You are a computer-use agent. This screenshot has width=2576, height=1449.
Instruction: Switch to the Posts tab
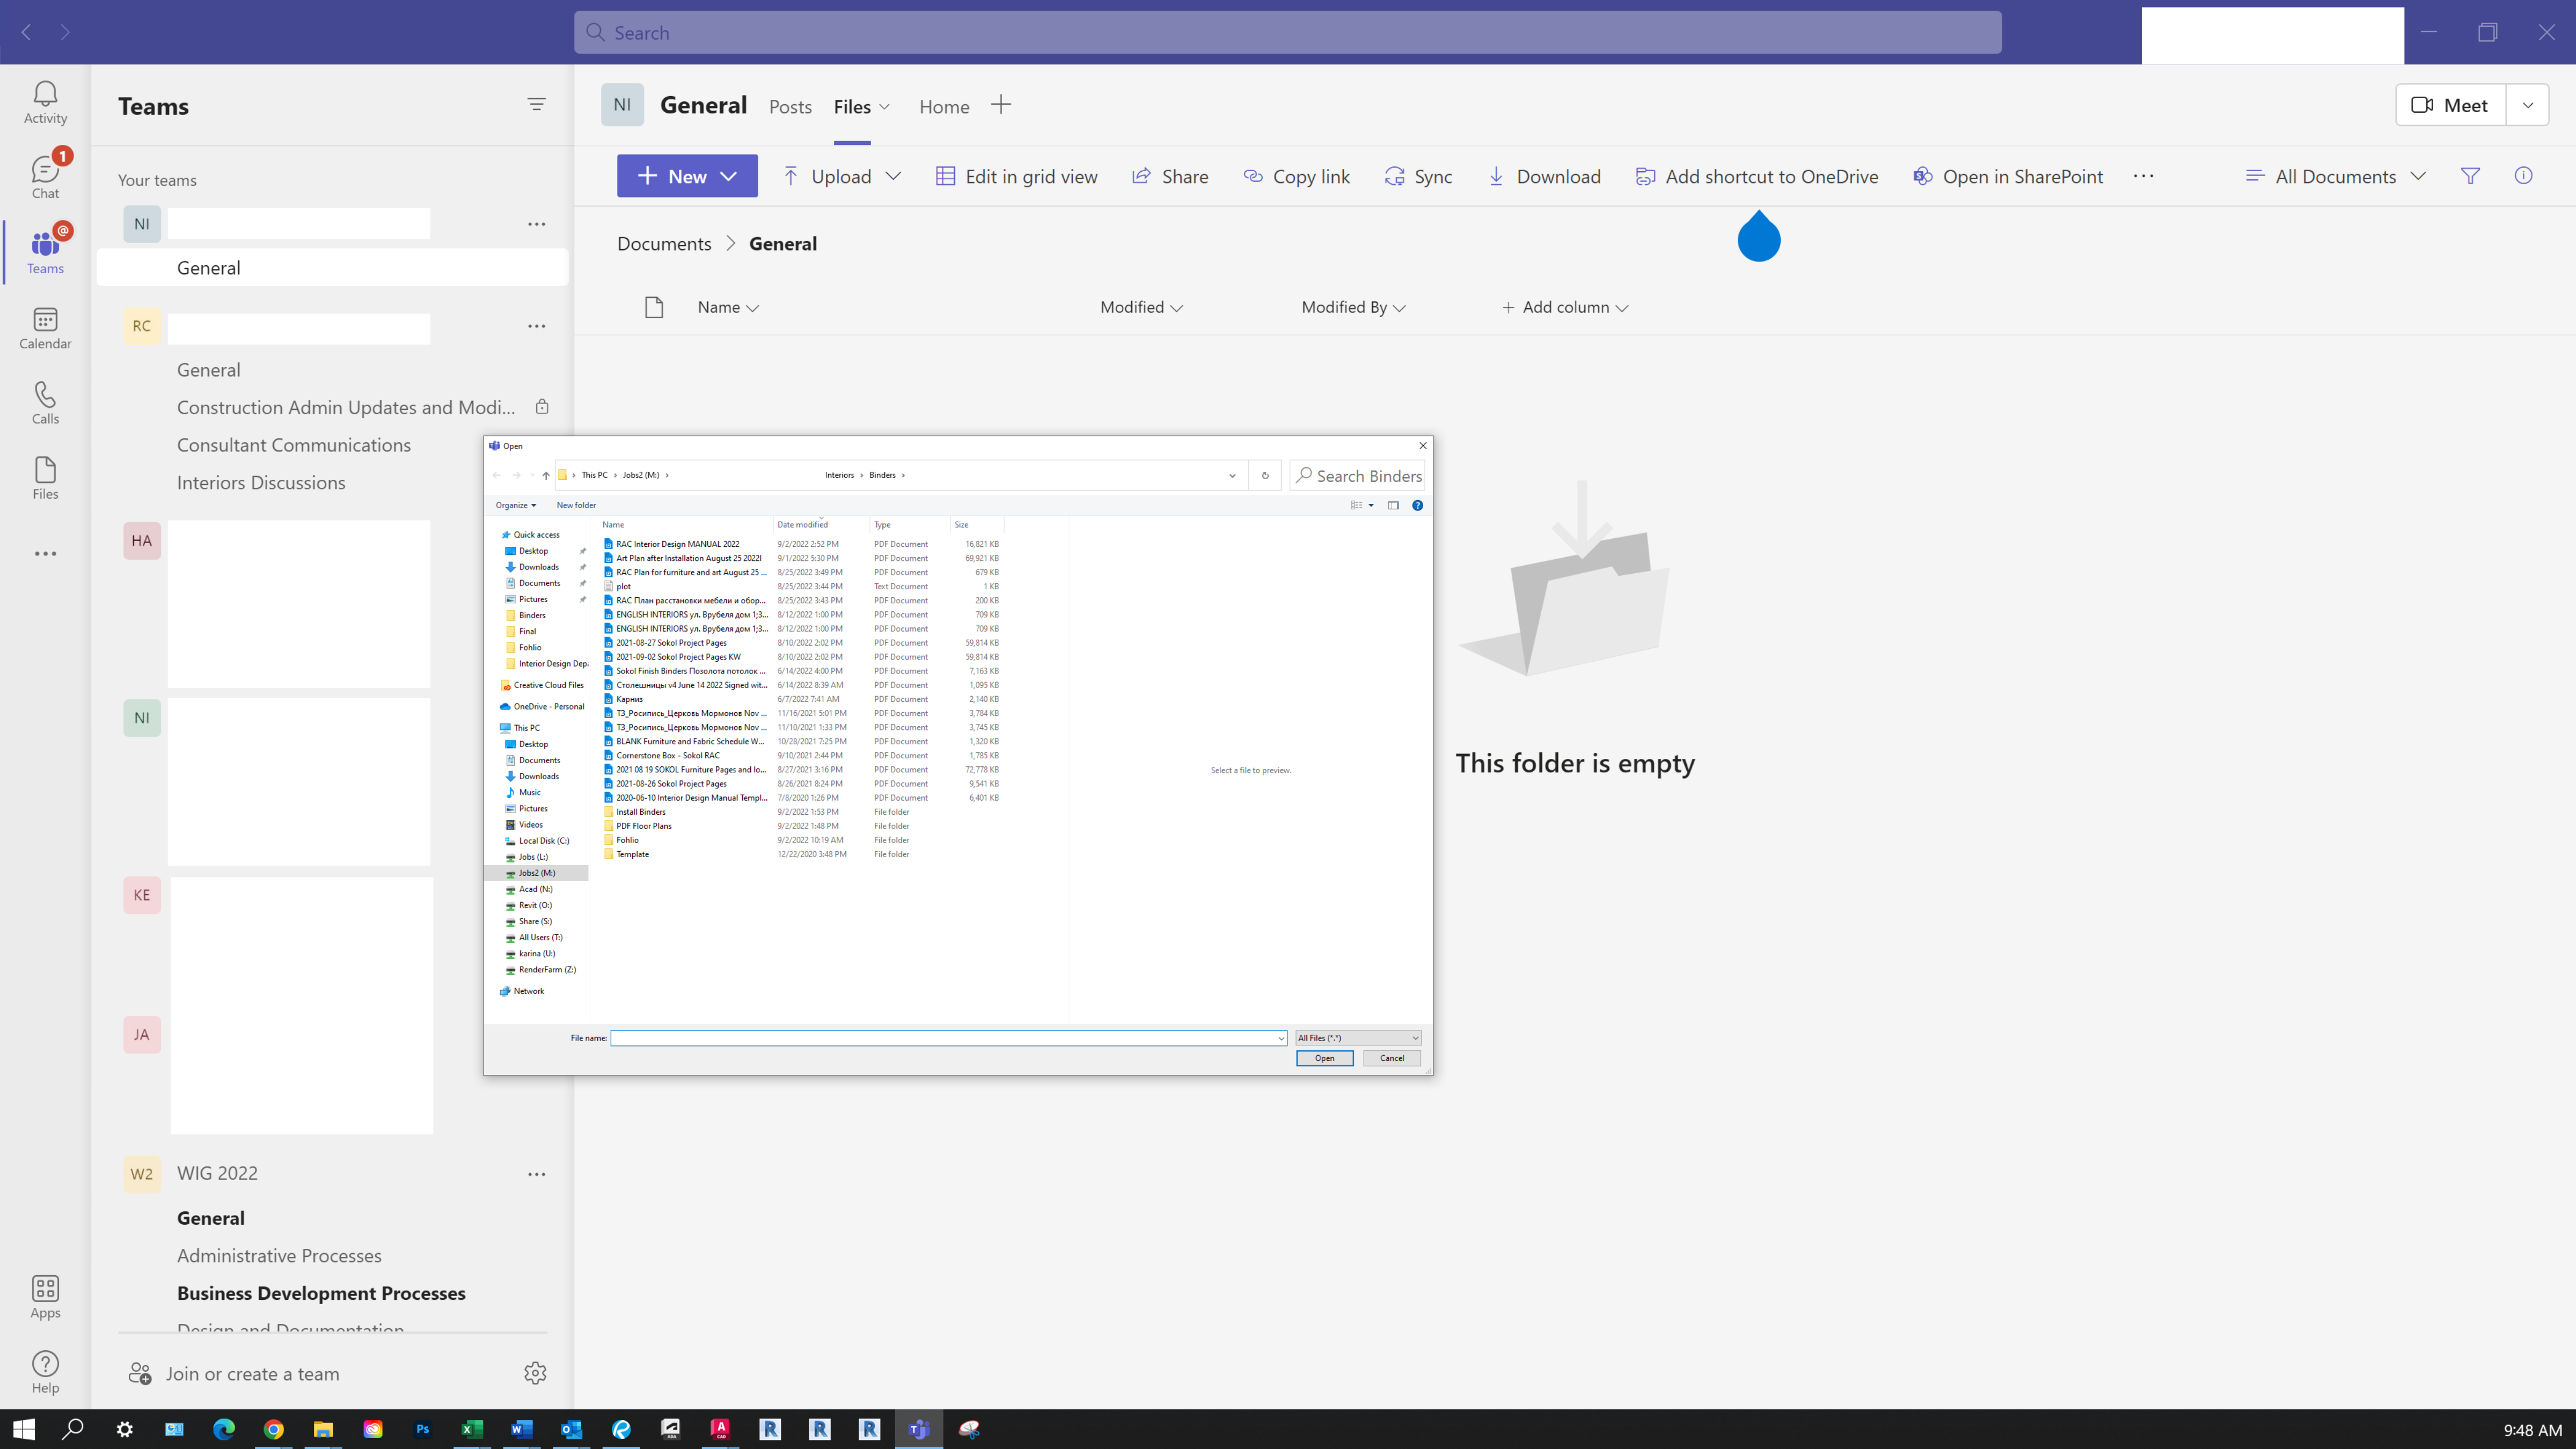[x=790, y=106]
